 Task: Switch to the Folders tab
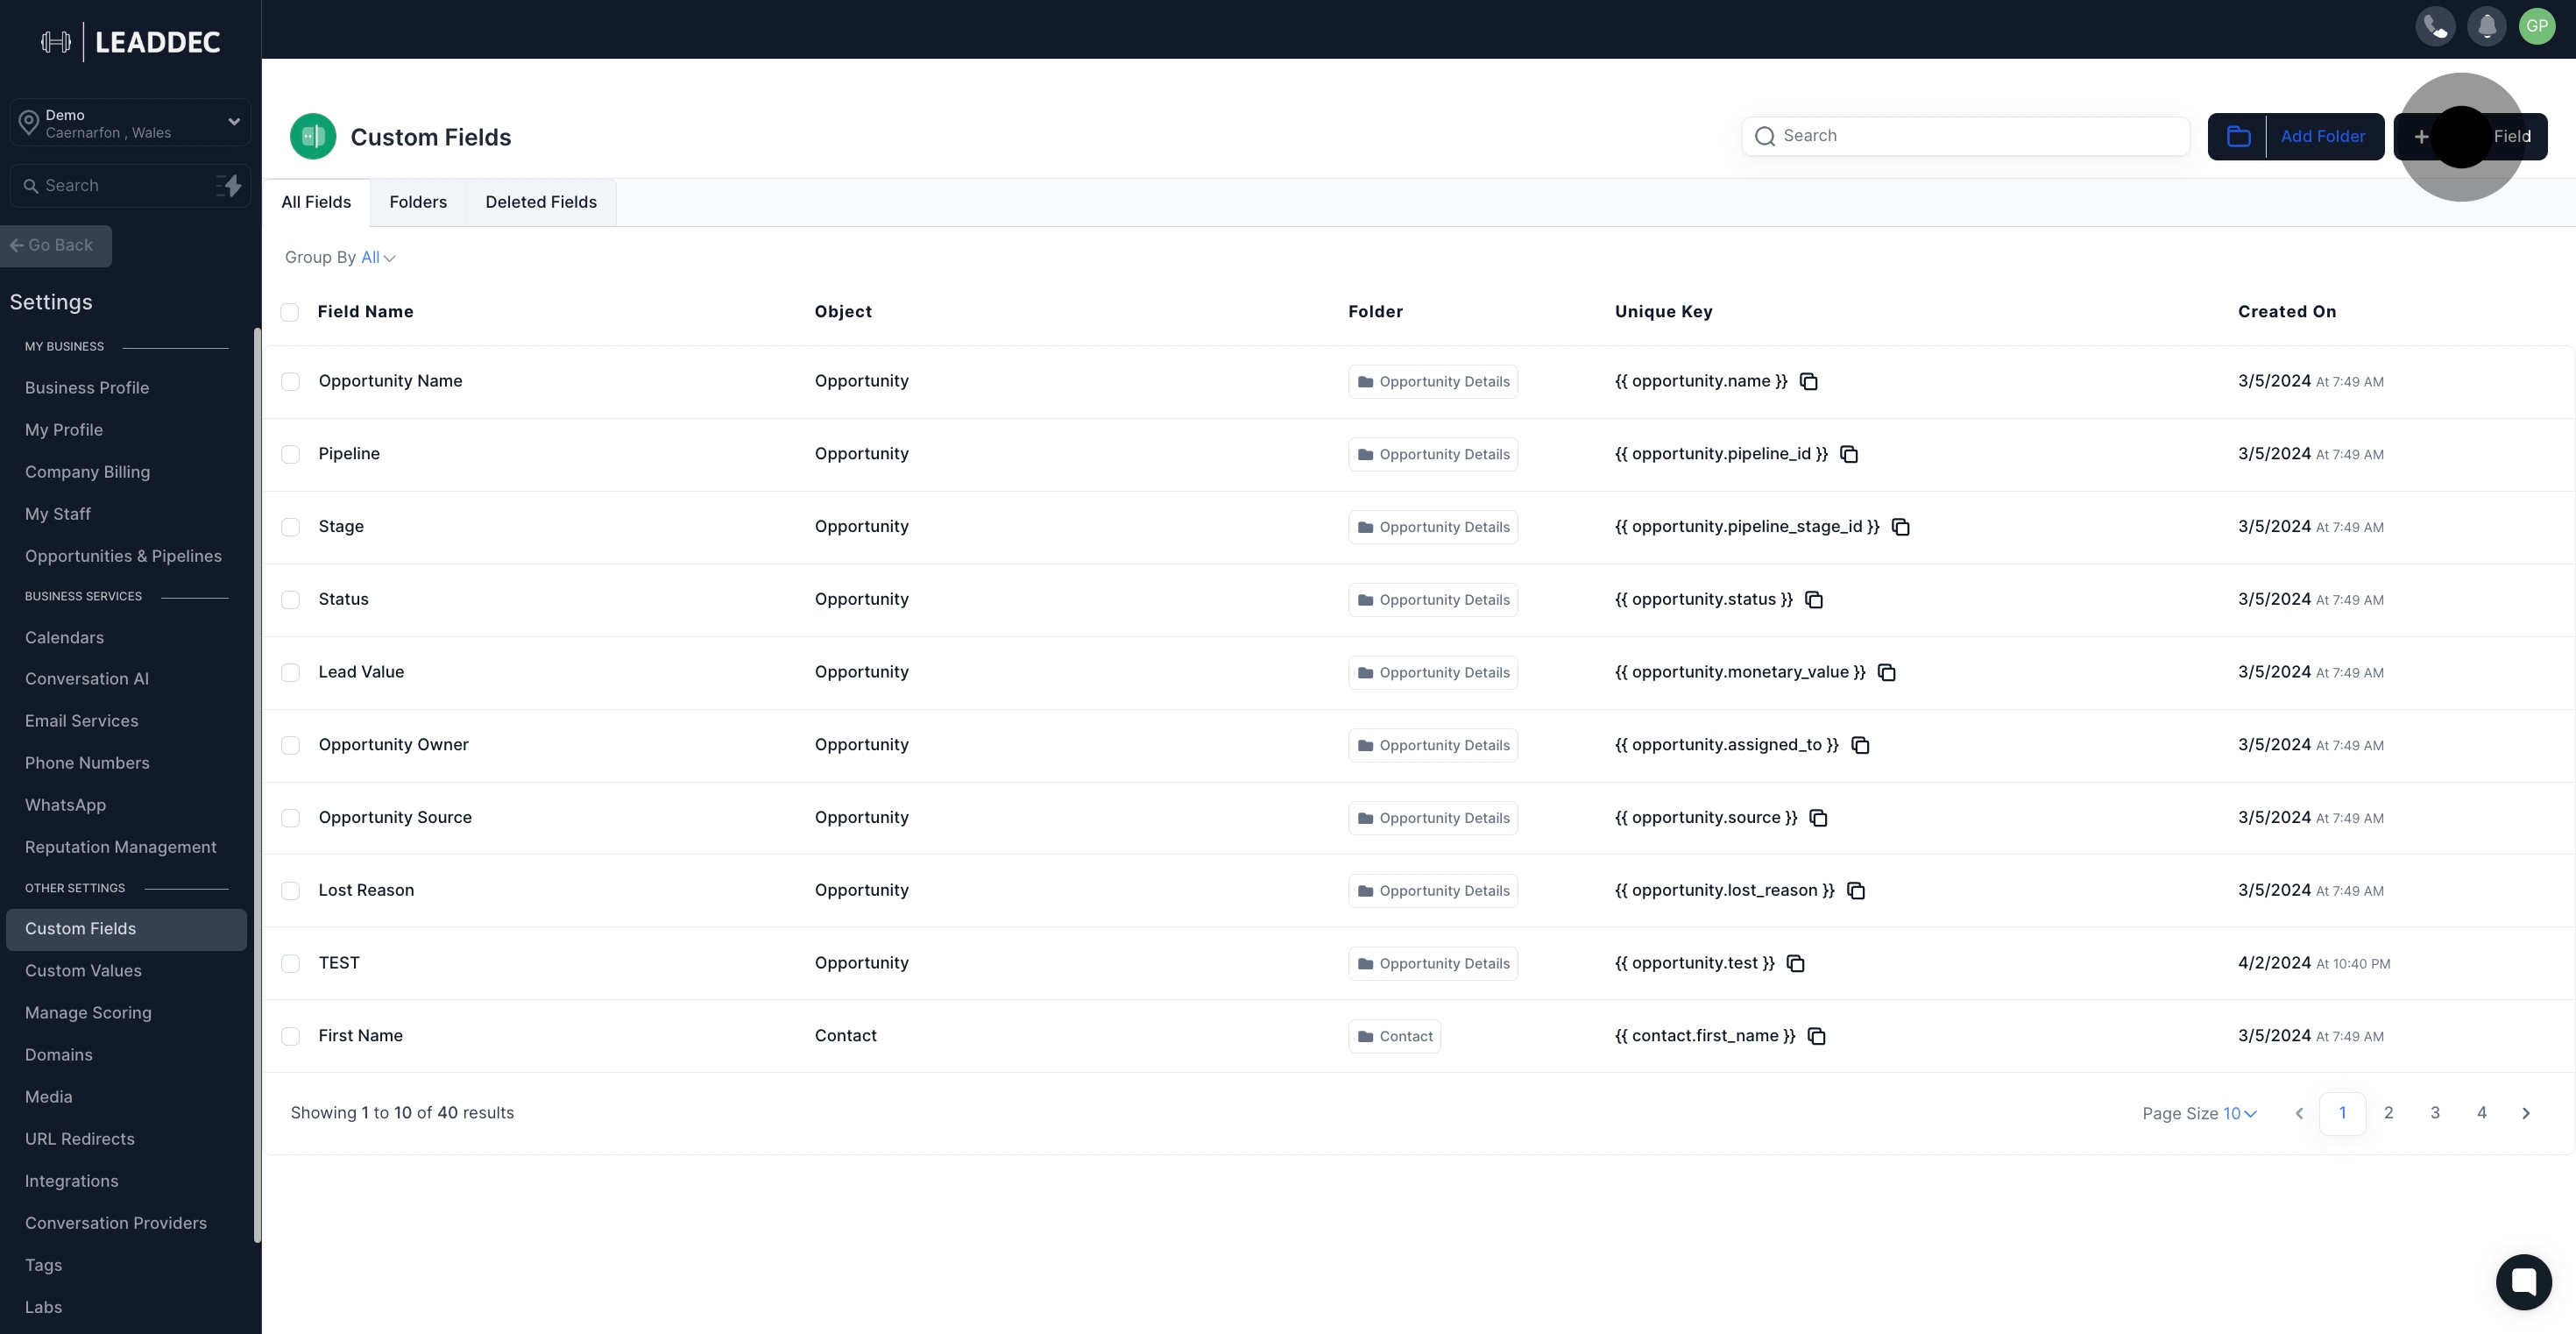418,203
